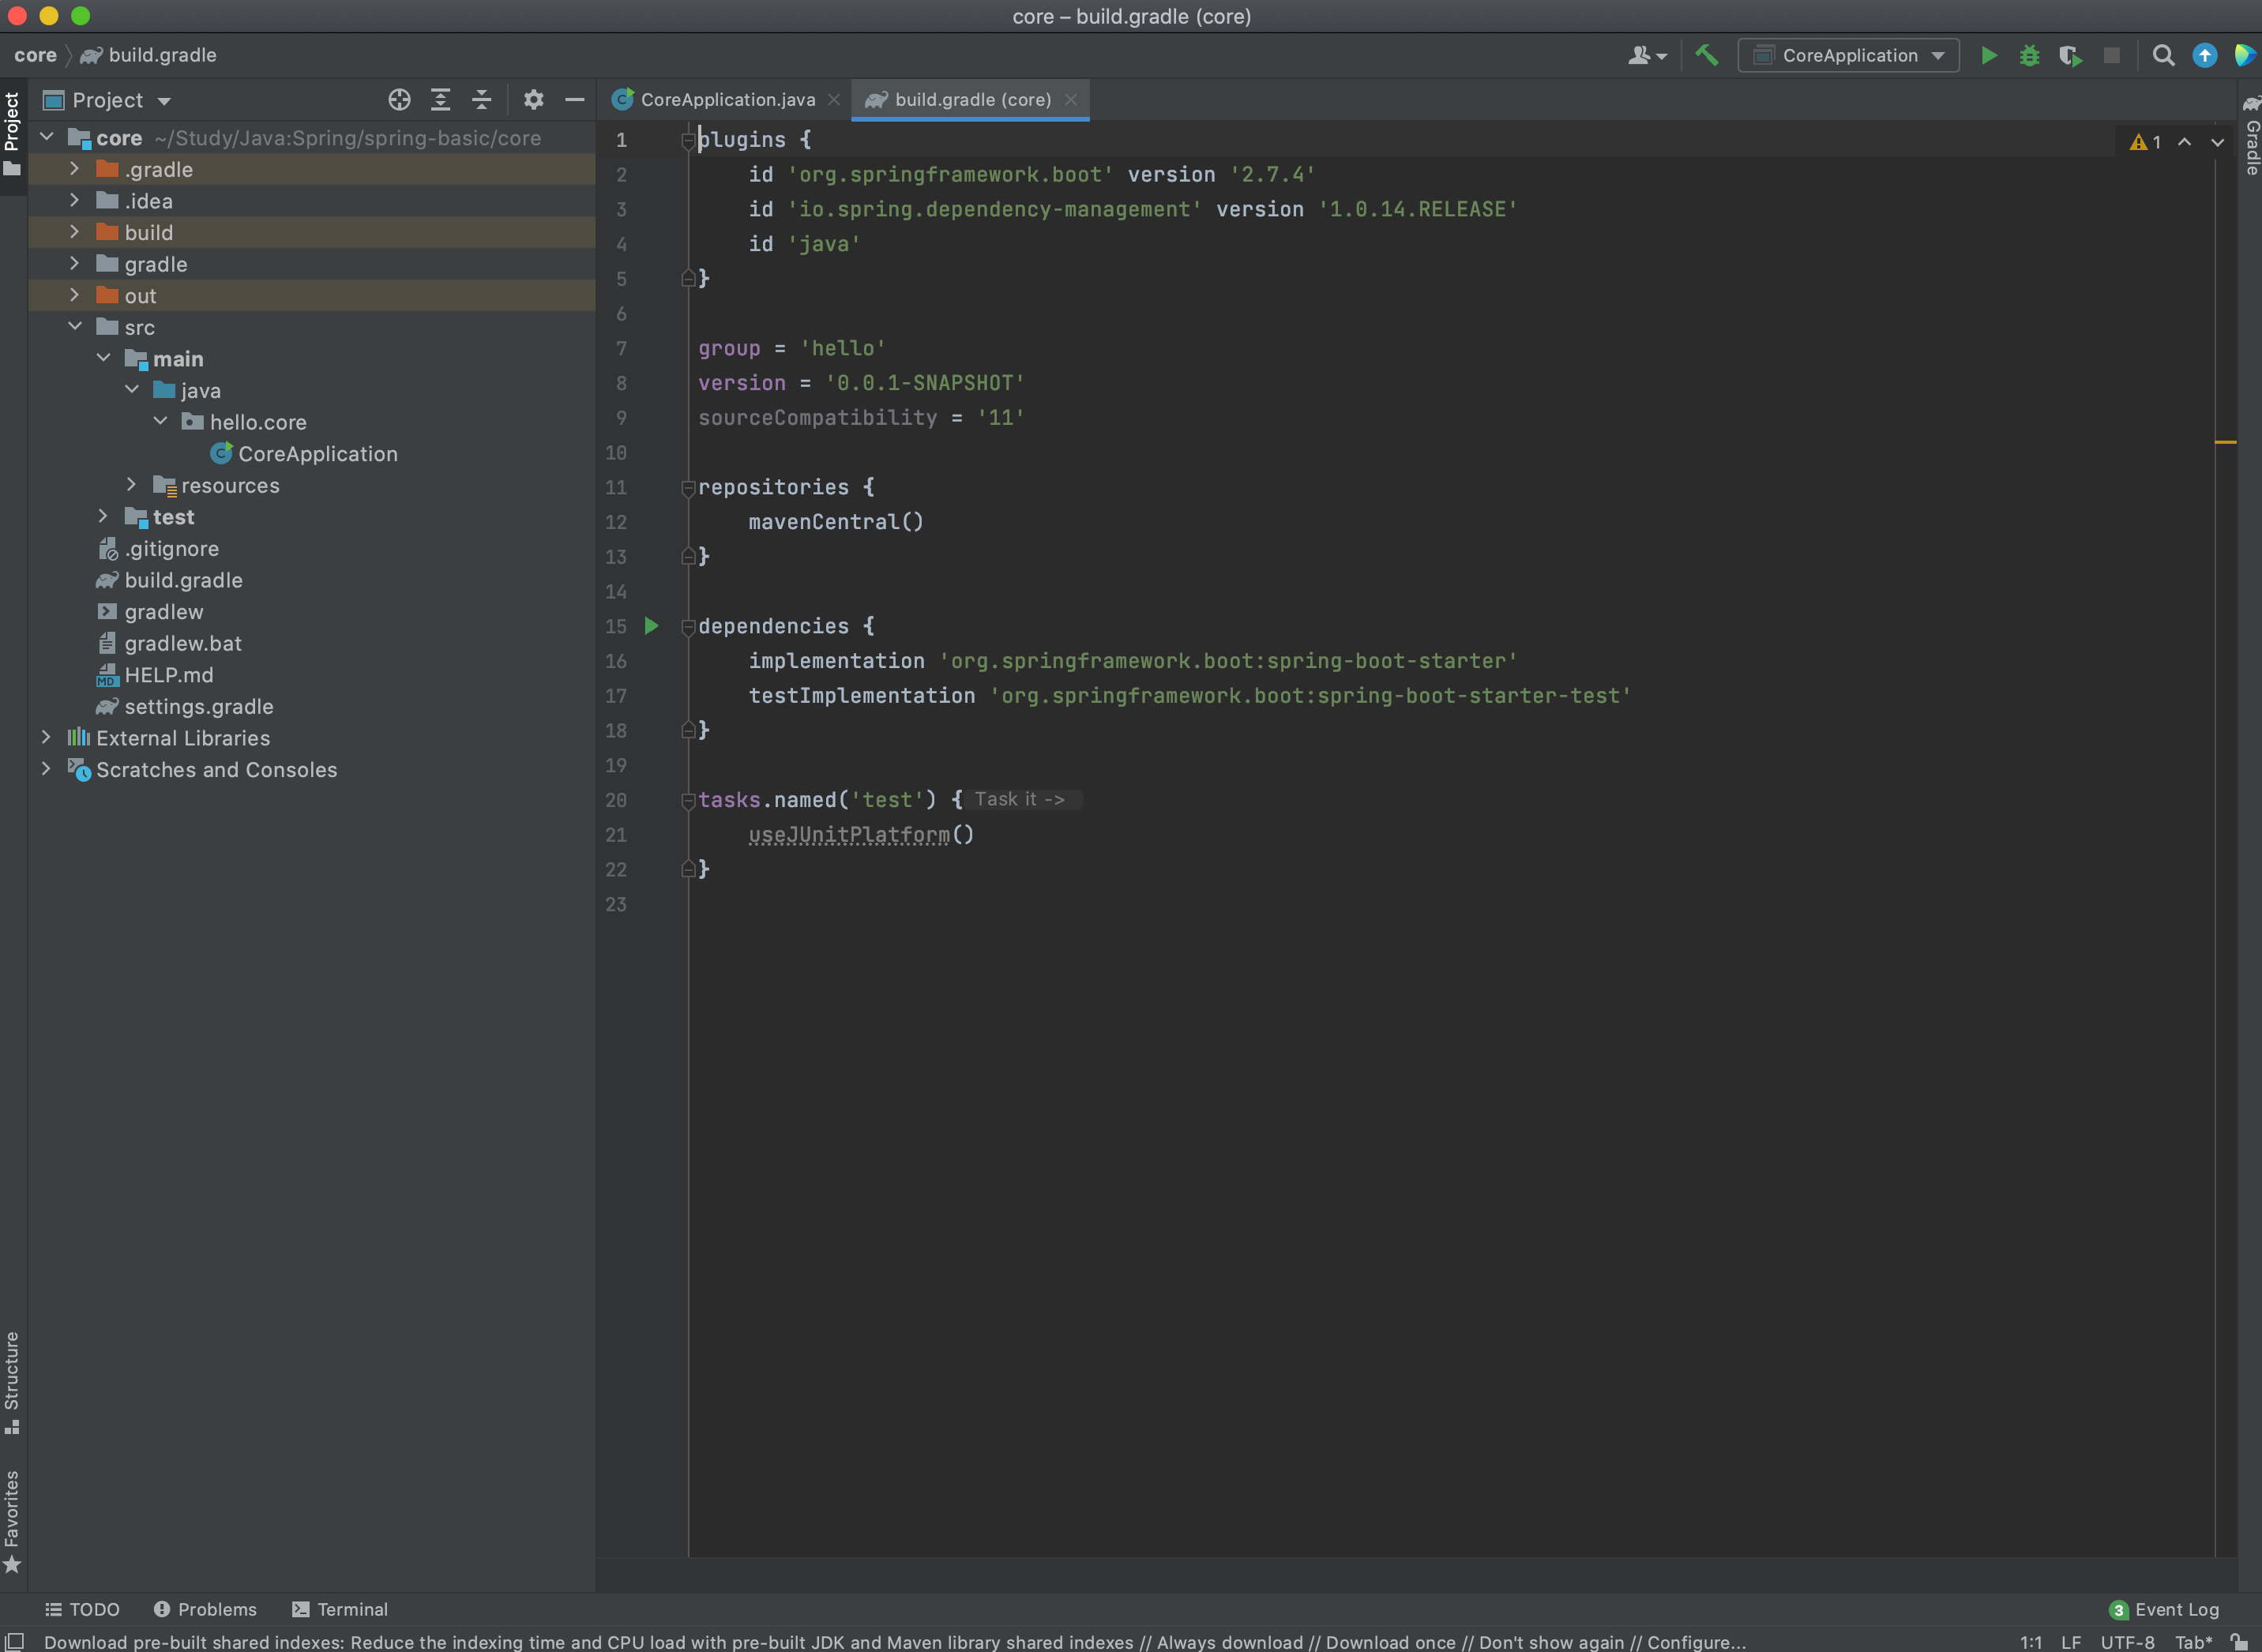This screenshot has height=1652, width=2262.
Task: Open Search Everywhere magnifier icon
Action: [x=2163, y=56]
